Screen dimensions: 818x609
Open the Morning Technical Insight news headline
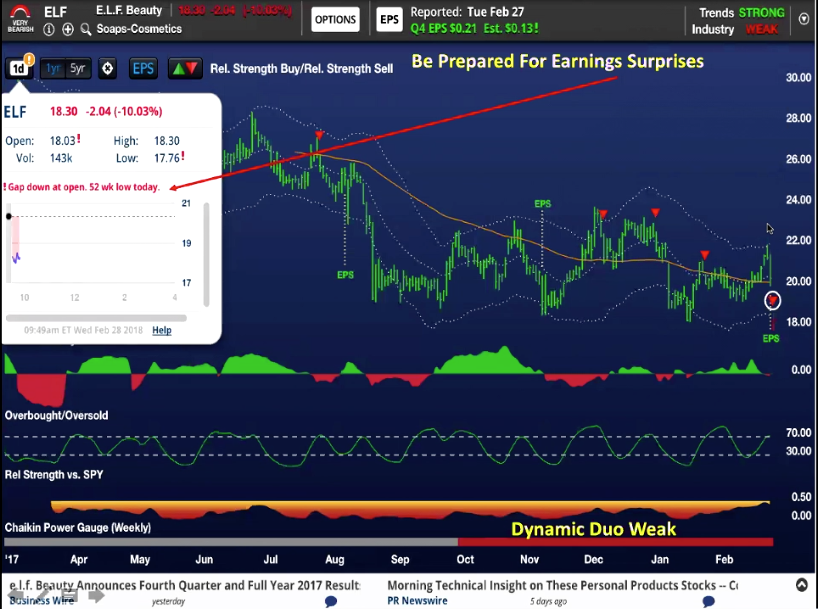point(562,586)
